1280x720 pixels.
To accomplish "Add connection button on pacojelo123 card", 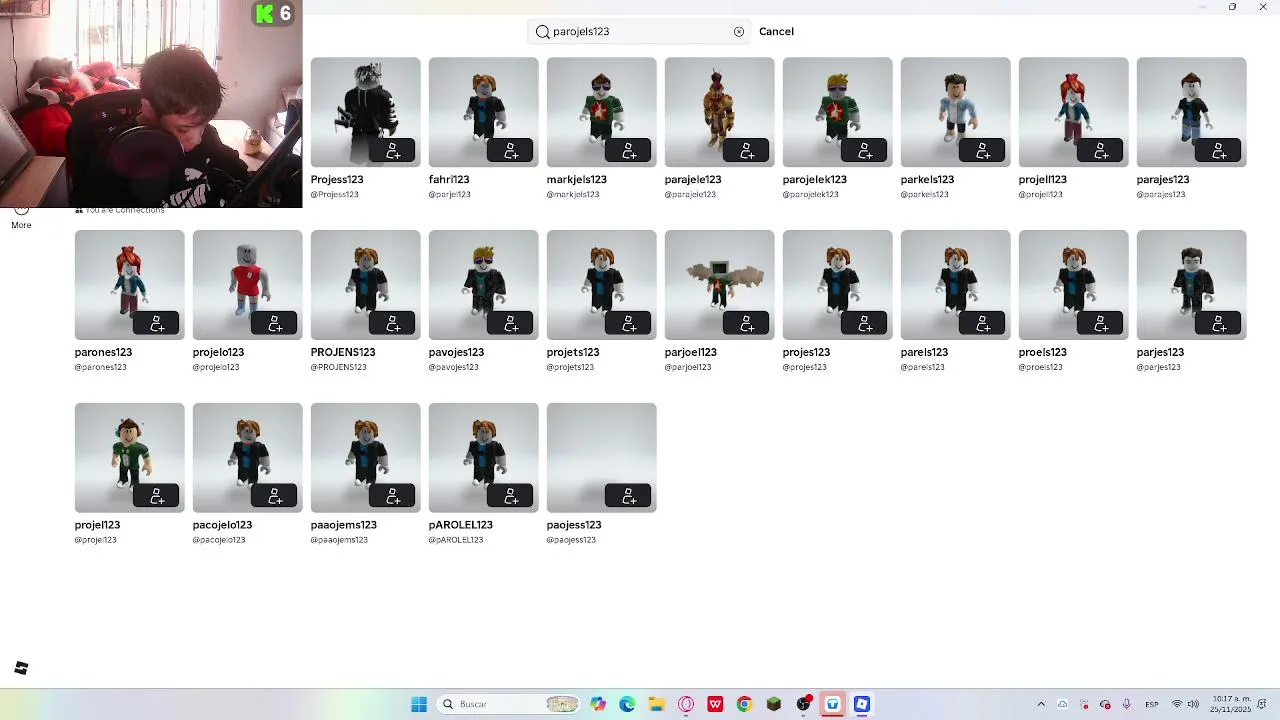I will (x=275, y=497).
